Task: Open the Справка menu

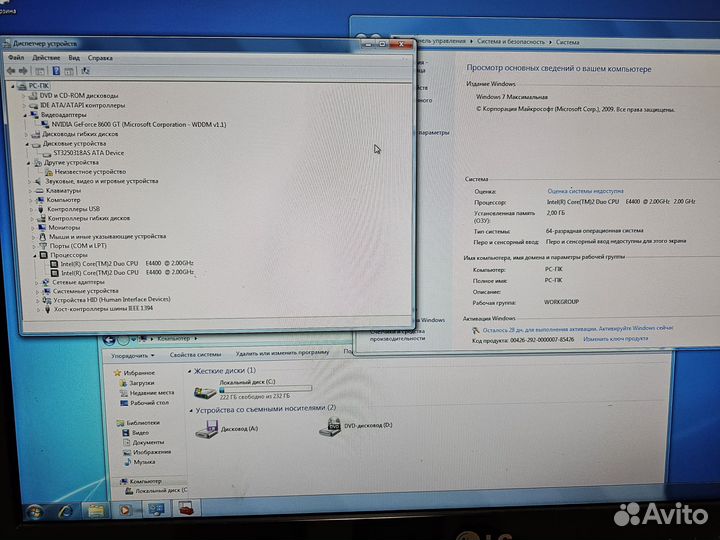Action: point(100,58)
